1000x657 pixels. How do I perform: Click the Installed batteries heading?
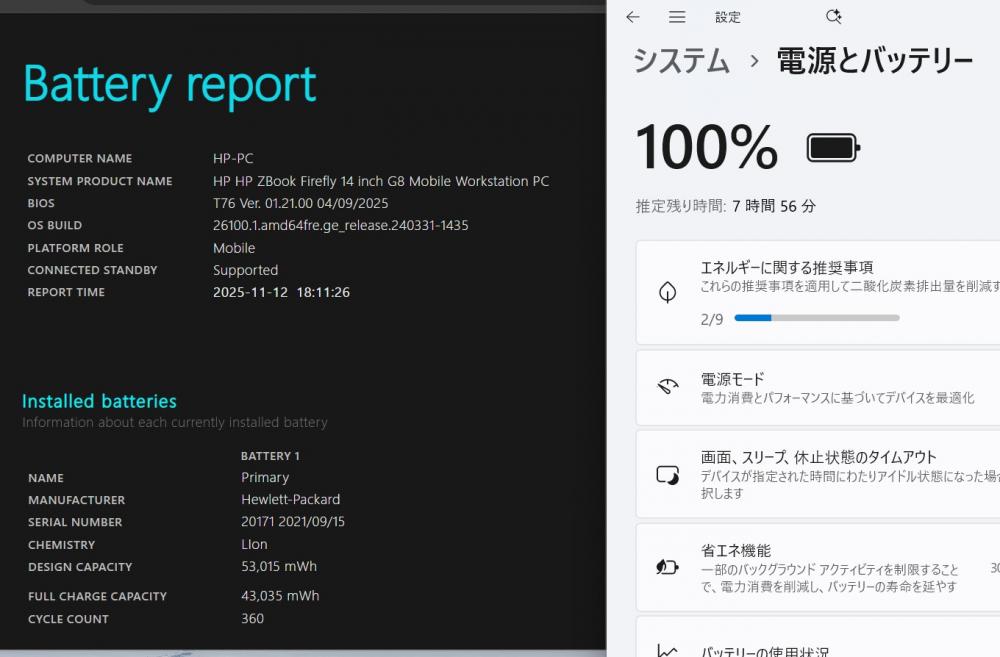point(99,401)
